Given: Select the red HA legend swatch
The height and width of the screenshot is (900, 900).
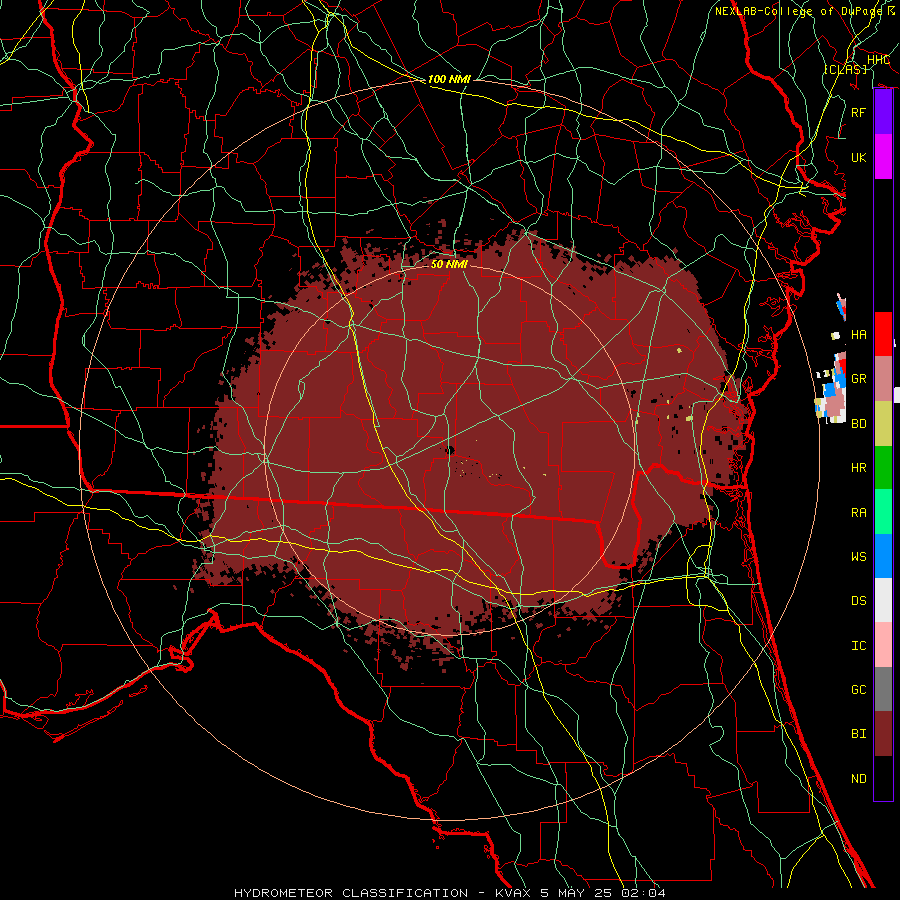Looking at the screenshot, I should [x=883, y=334].
